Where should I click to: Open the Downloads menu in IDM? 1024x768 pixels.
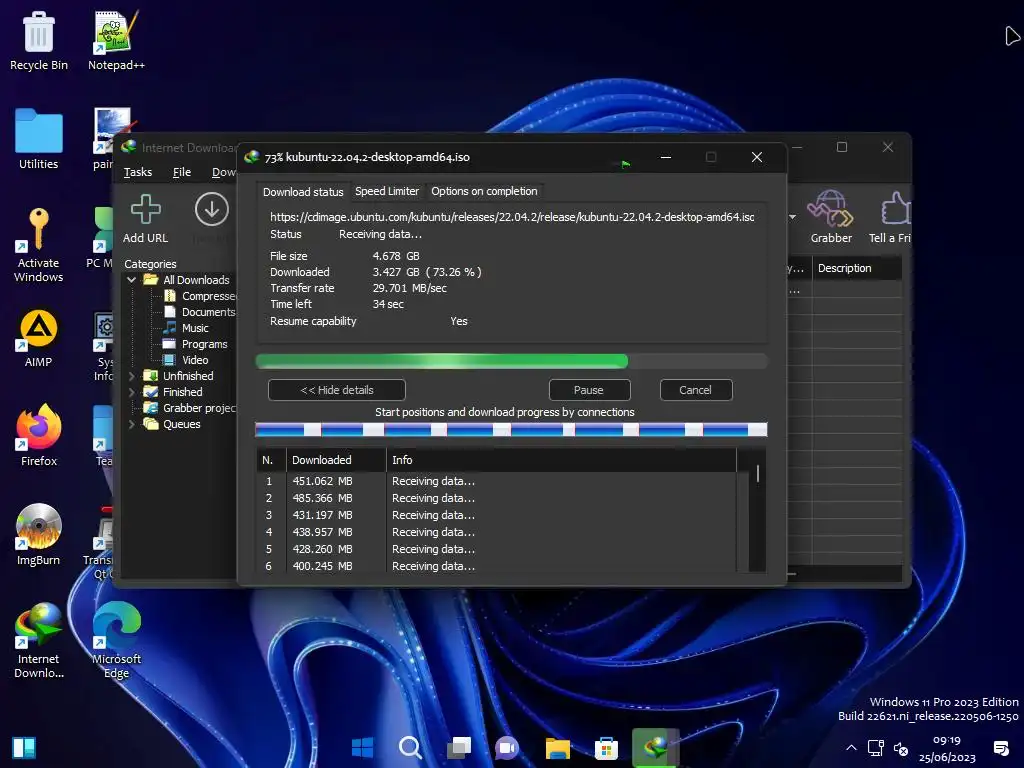click(224, 172)
